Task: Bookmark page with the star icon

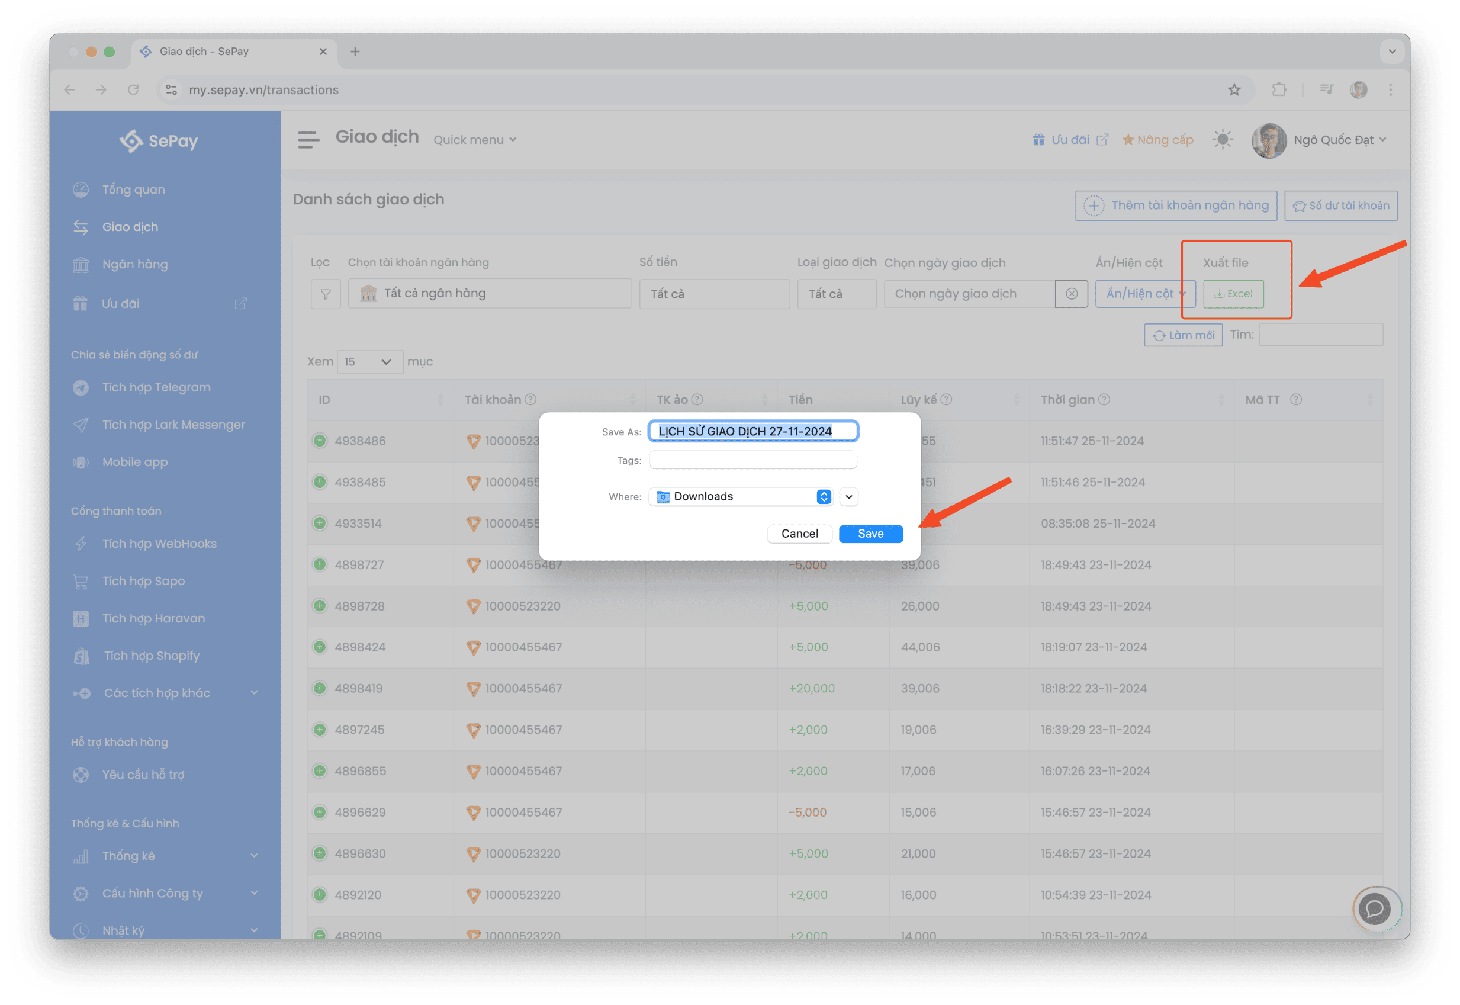Action: click(1234, 90)
